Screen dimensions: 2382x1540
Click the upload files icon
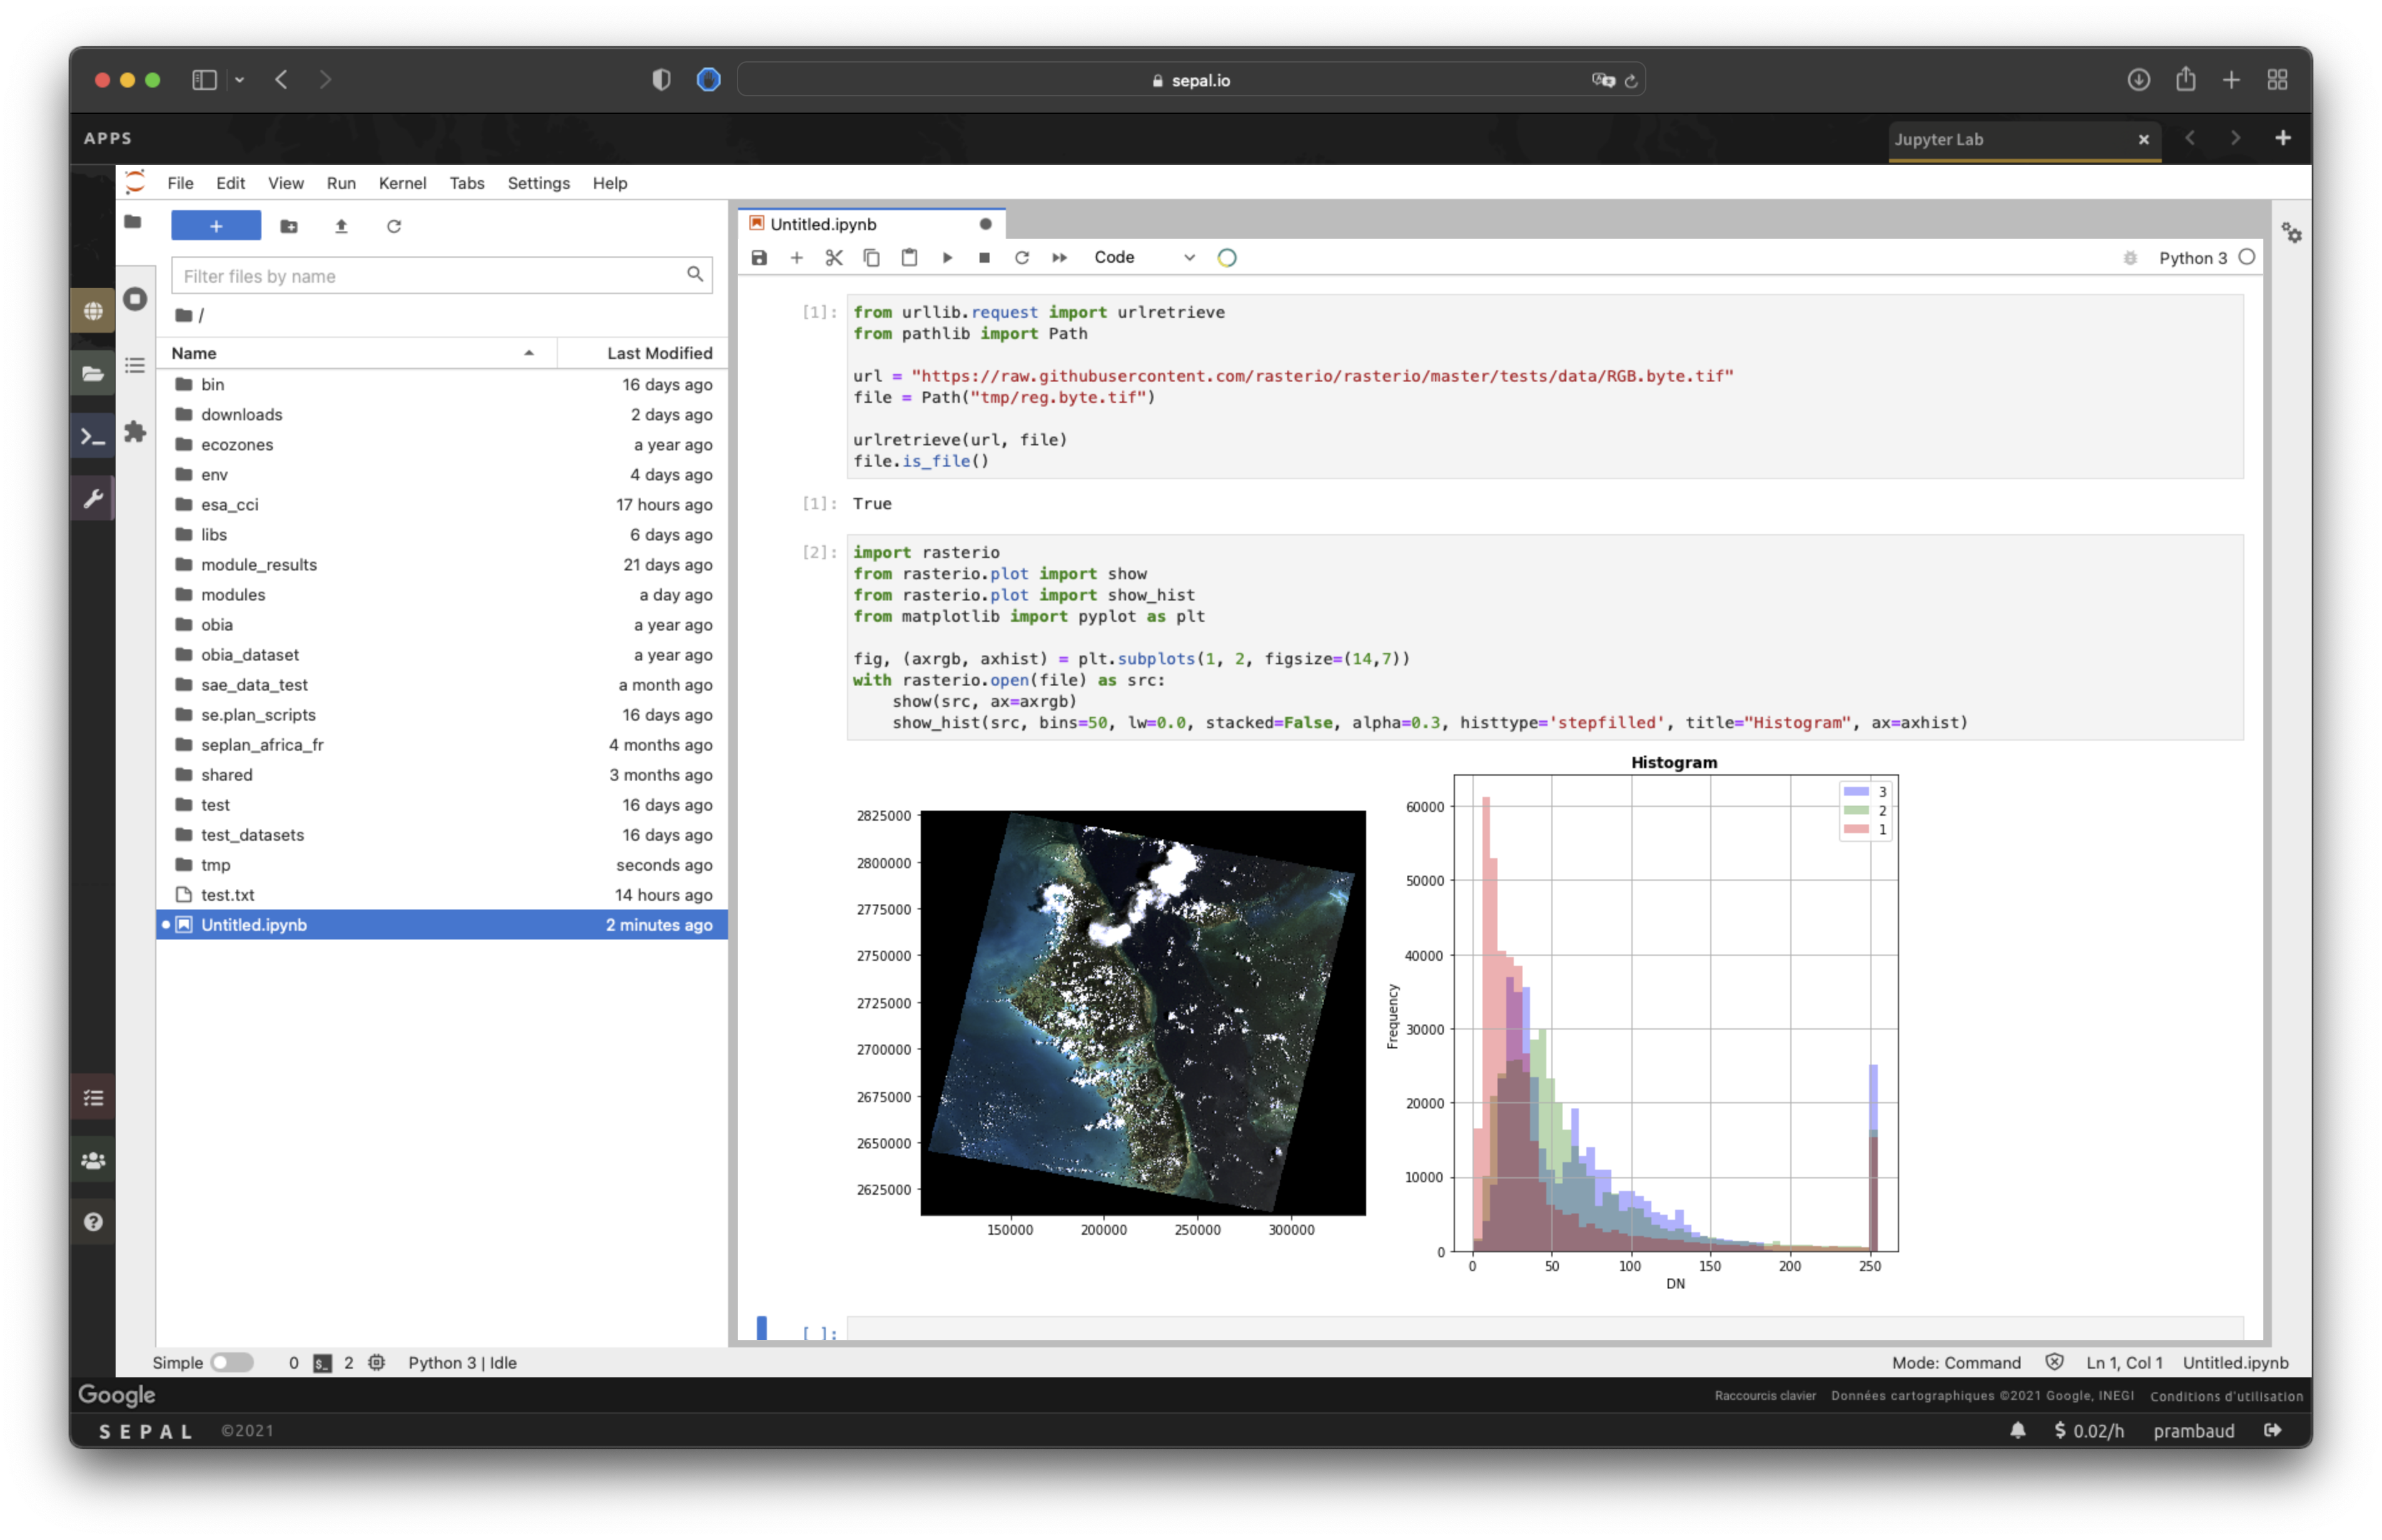(341, 226)
